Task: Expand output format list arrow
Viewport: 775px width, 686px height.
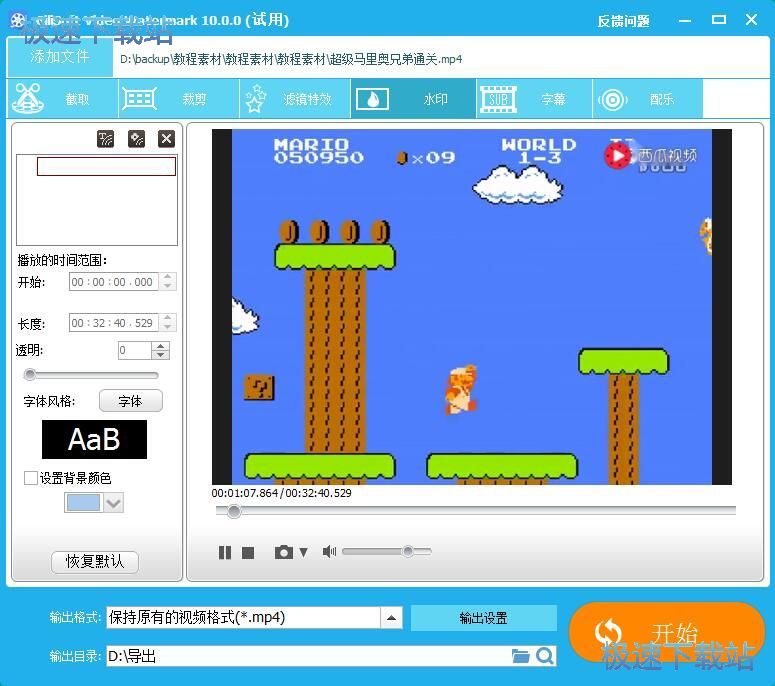Action: (391, 618)
